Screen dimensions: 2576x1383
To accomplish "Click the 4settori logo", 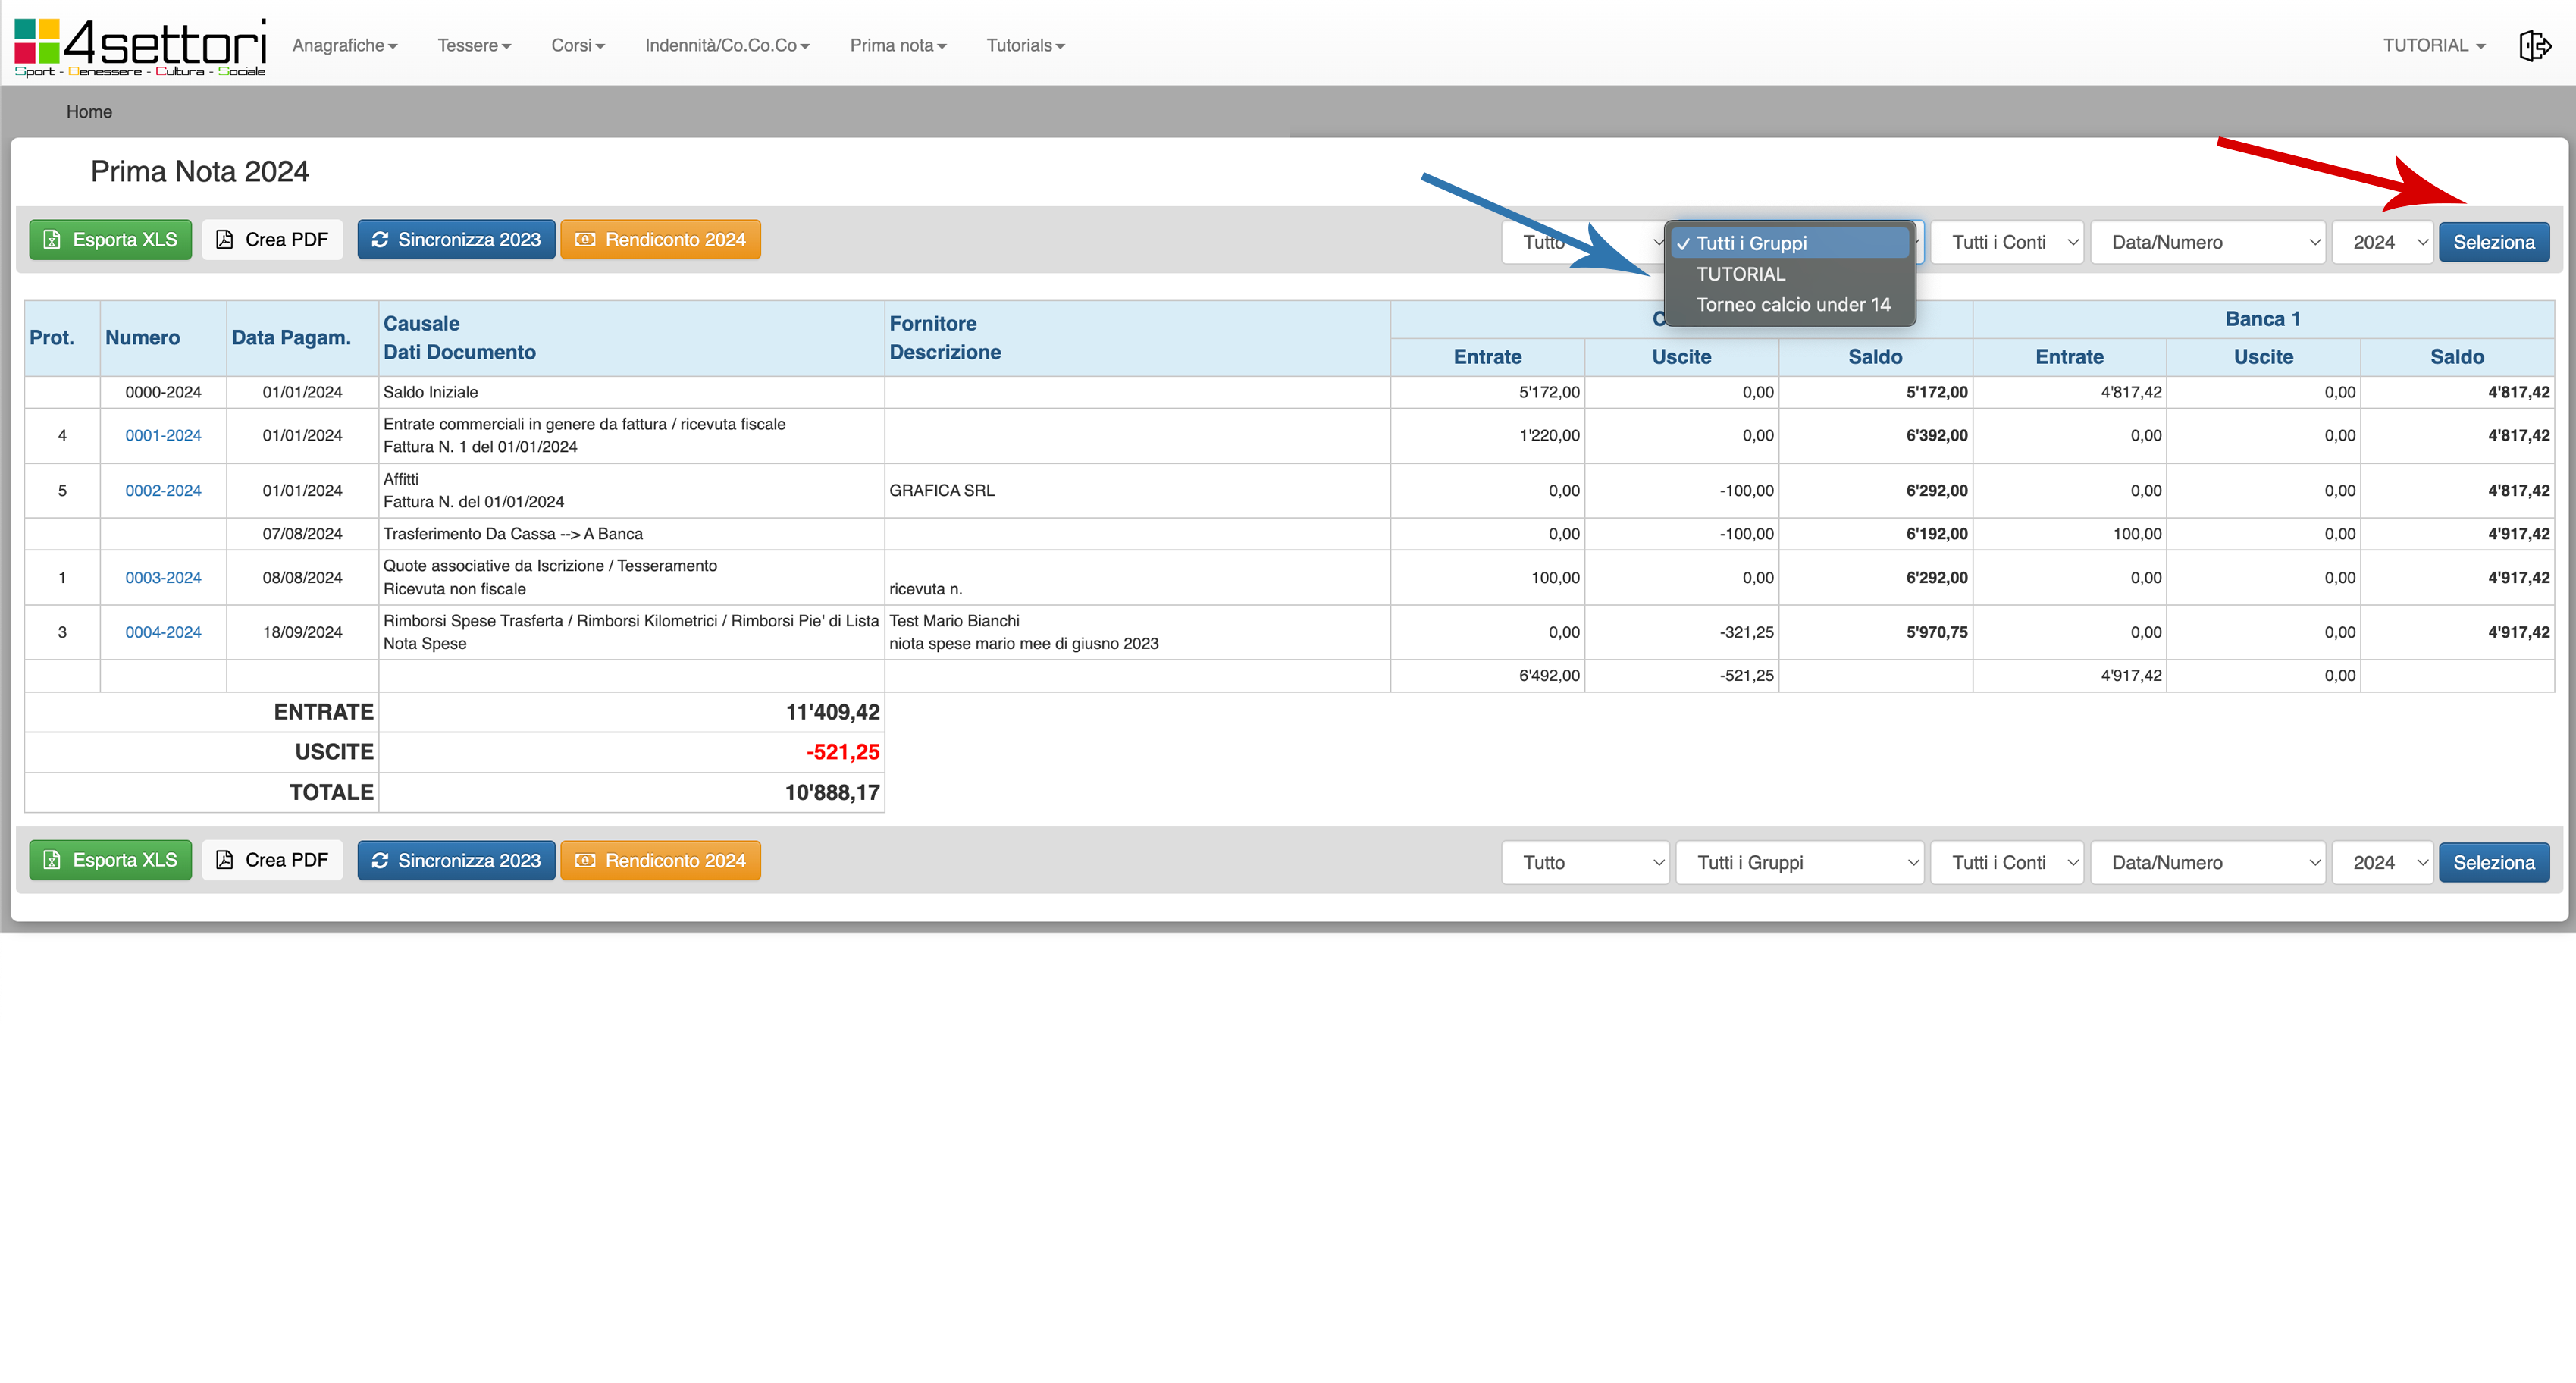I will [141, 46].
